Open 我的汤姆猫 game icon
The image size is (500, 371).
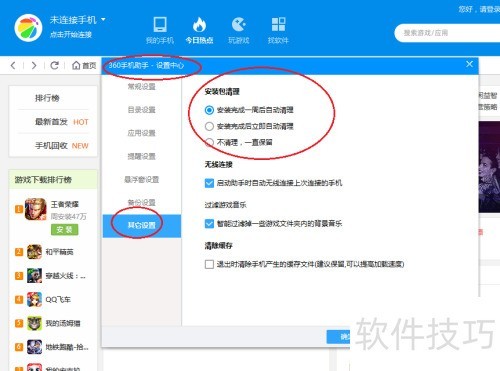[34, 323]
